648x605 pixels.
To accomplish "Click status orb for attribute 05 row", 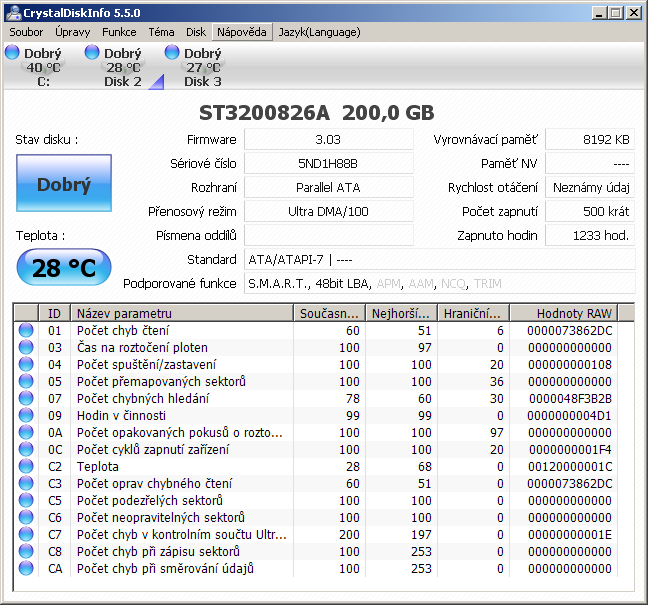I will point(26,381).
